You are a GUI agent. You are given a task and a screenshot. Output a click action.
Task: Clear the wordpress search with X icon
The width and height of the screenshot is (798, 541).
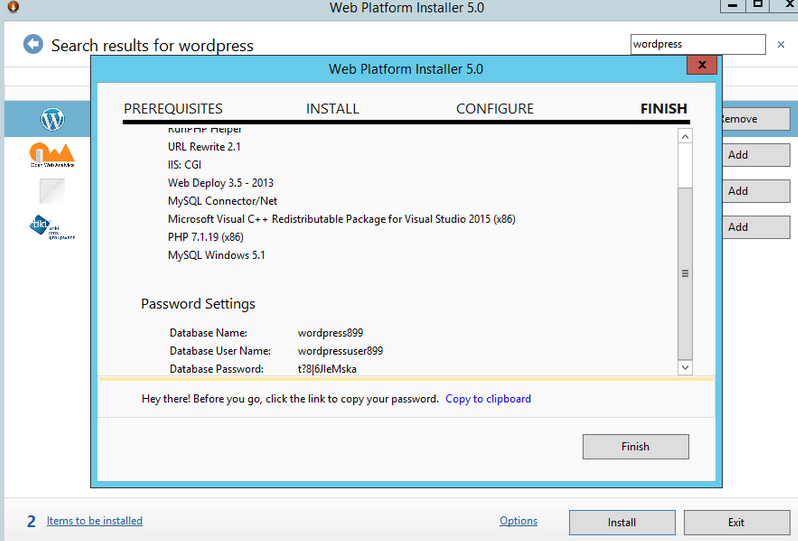pos(781,44)
